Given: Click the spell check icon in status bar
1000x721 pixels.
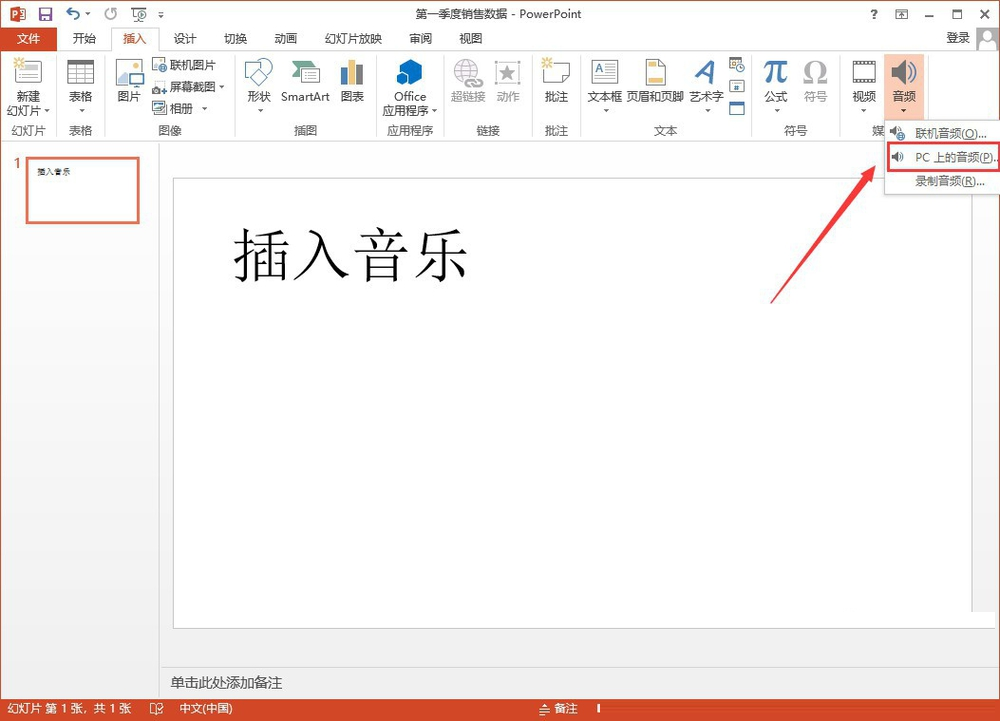Looking at the screenshot, I should pyautogui.click(x=156, y=708).
